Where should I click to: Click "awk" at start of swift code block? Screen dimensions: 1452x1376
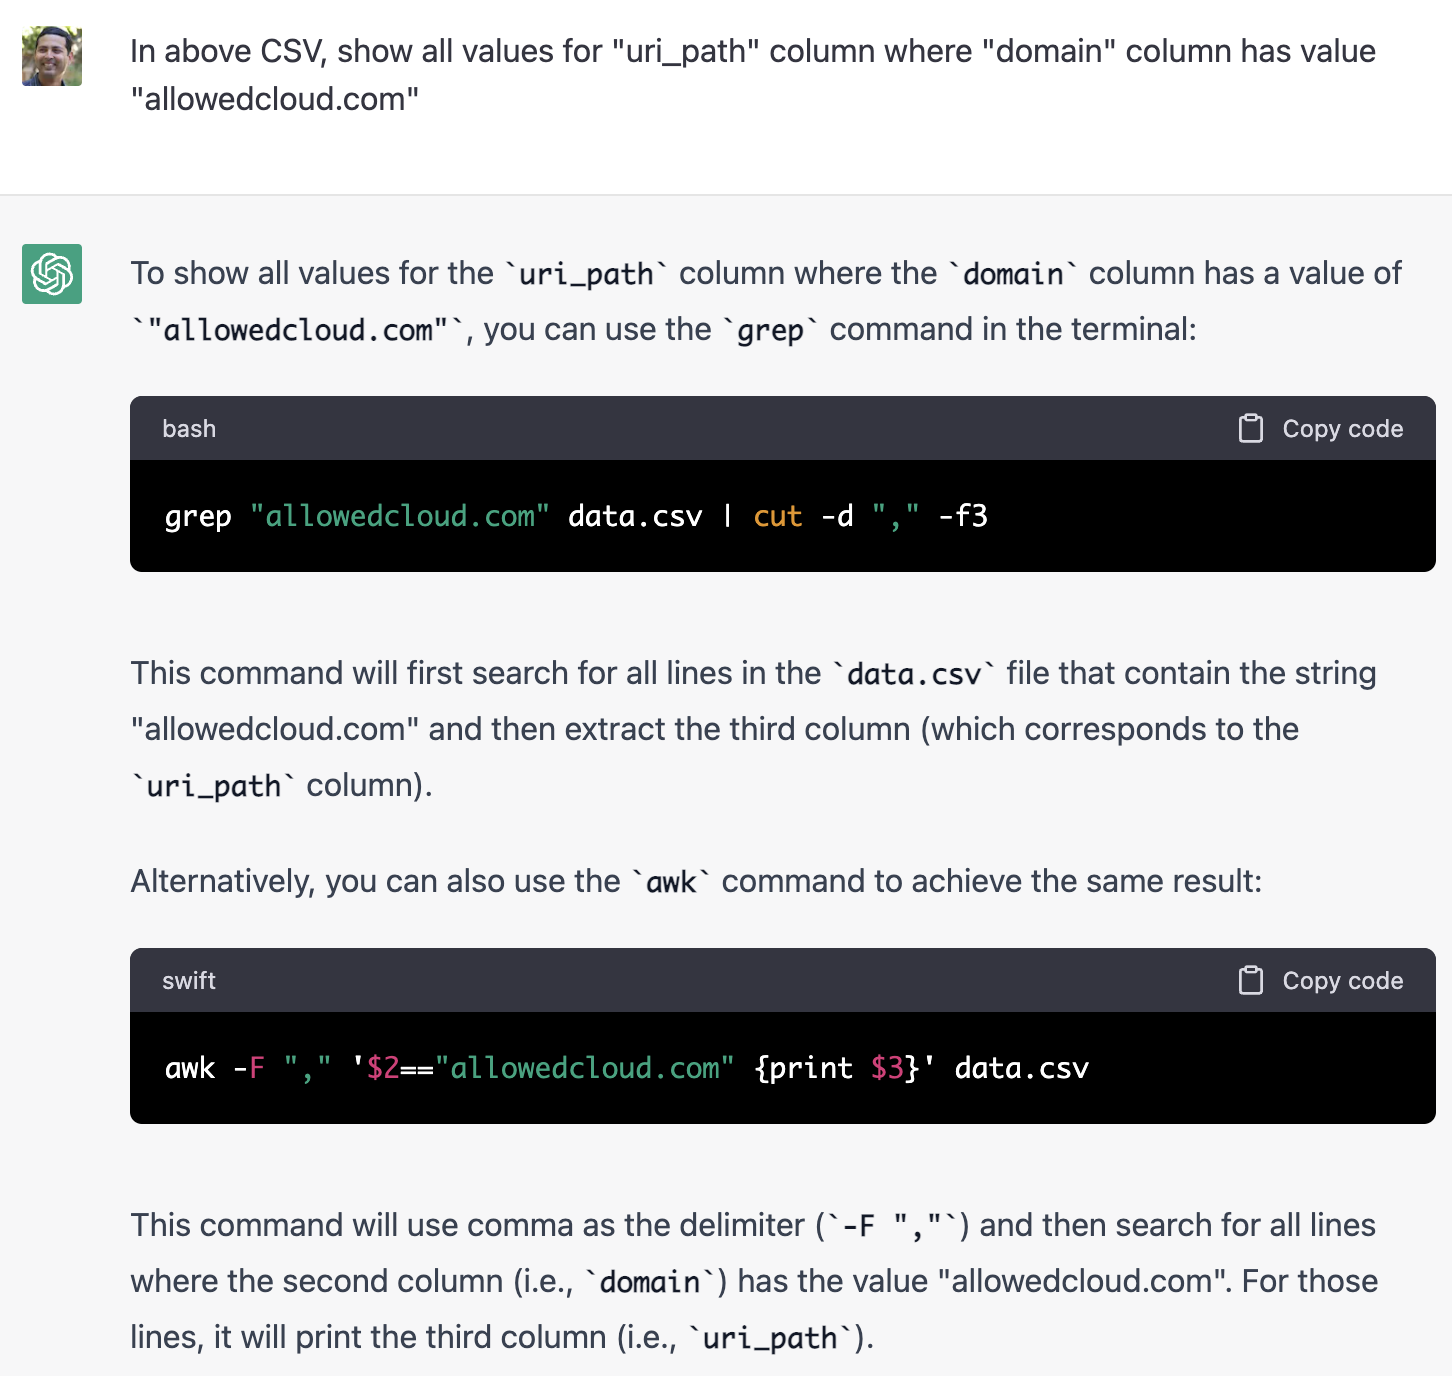point(190,1068)
